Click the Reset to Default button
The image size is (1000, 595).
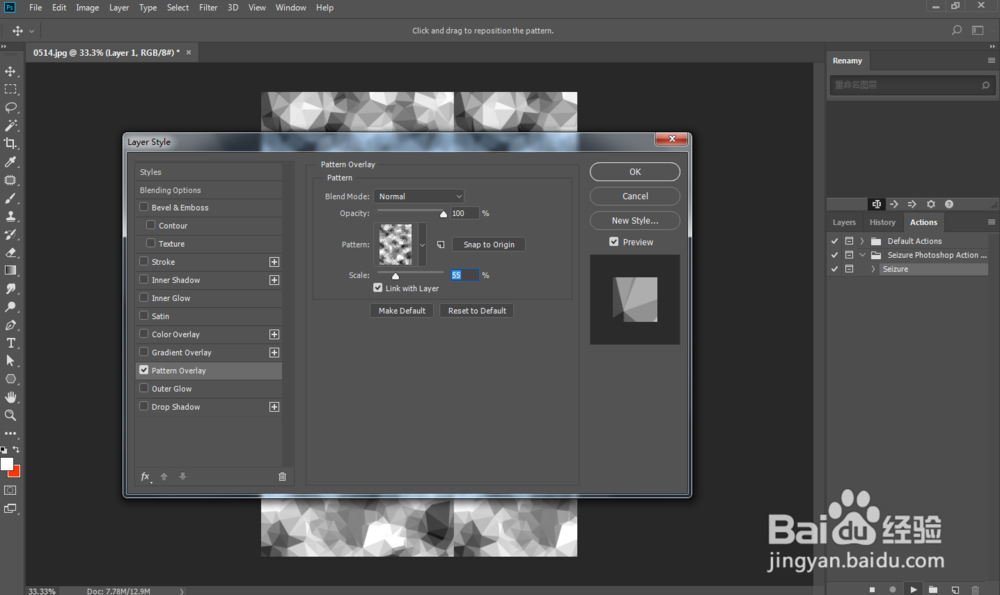(x=476, y=311)
